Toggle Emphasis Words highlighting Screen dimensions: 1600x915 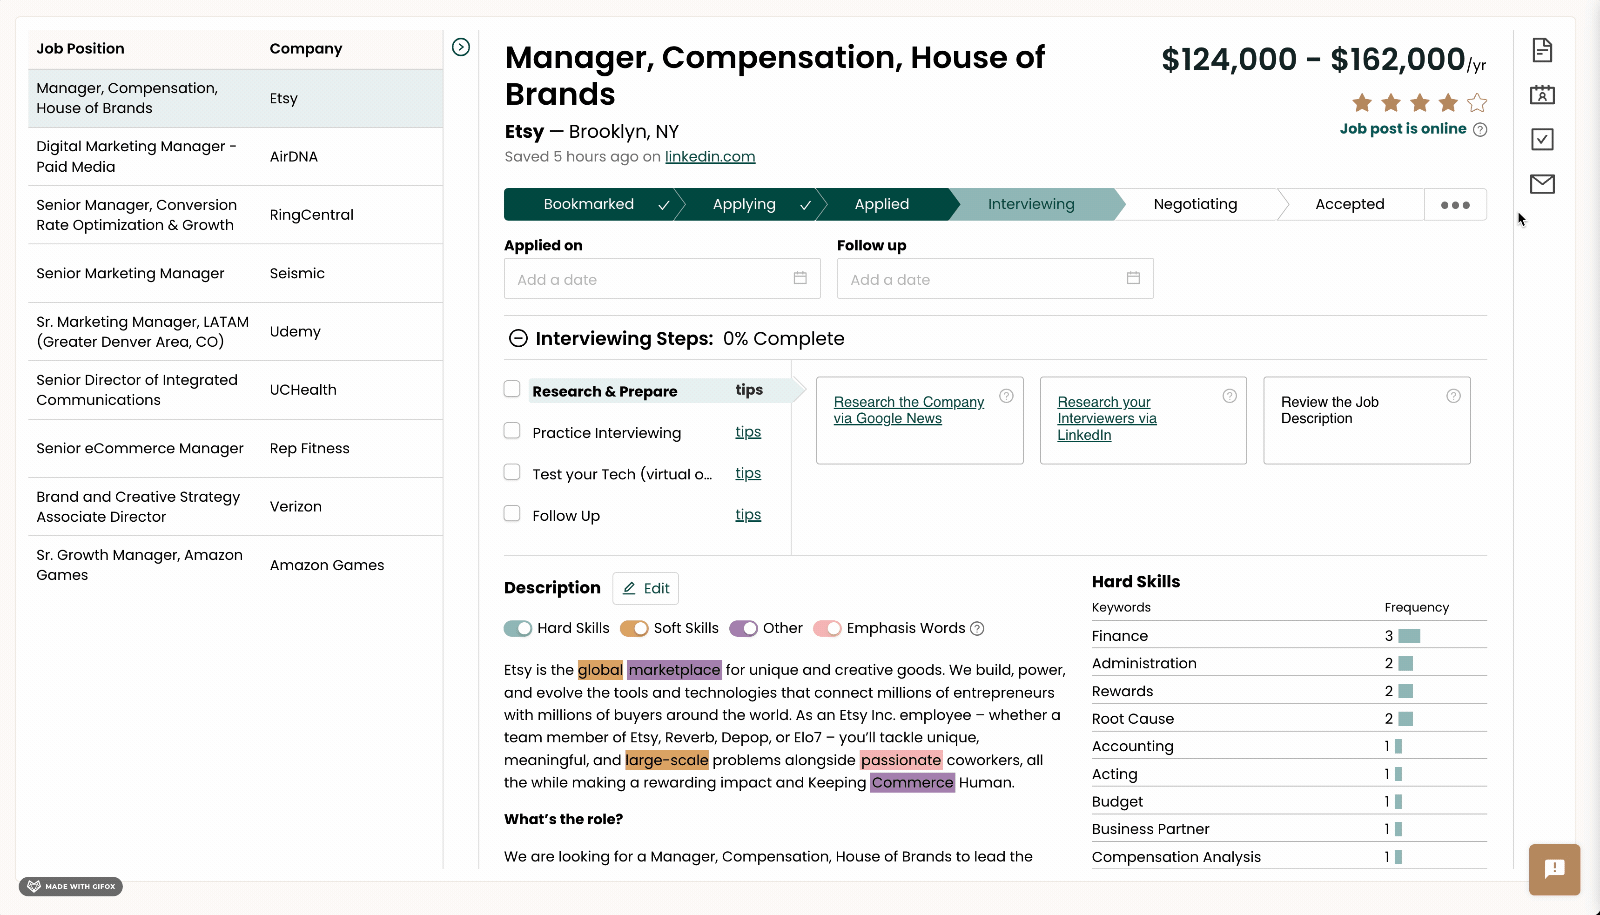click(827, 629)
